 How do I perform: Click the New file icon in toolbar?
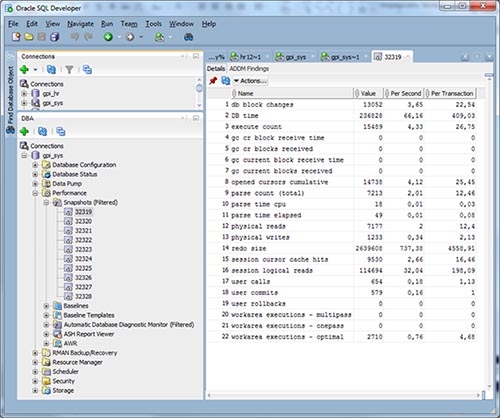coord(16,37)
